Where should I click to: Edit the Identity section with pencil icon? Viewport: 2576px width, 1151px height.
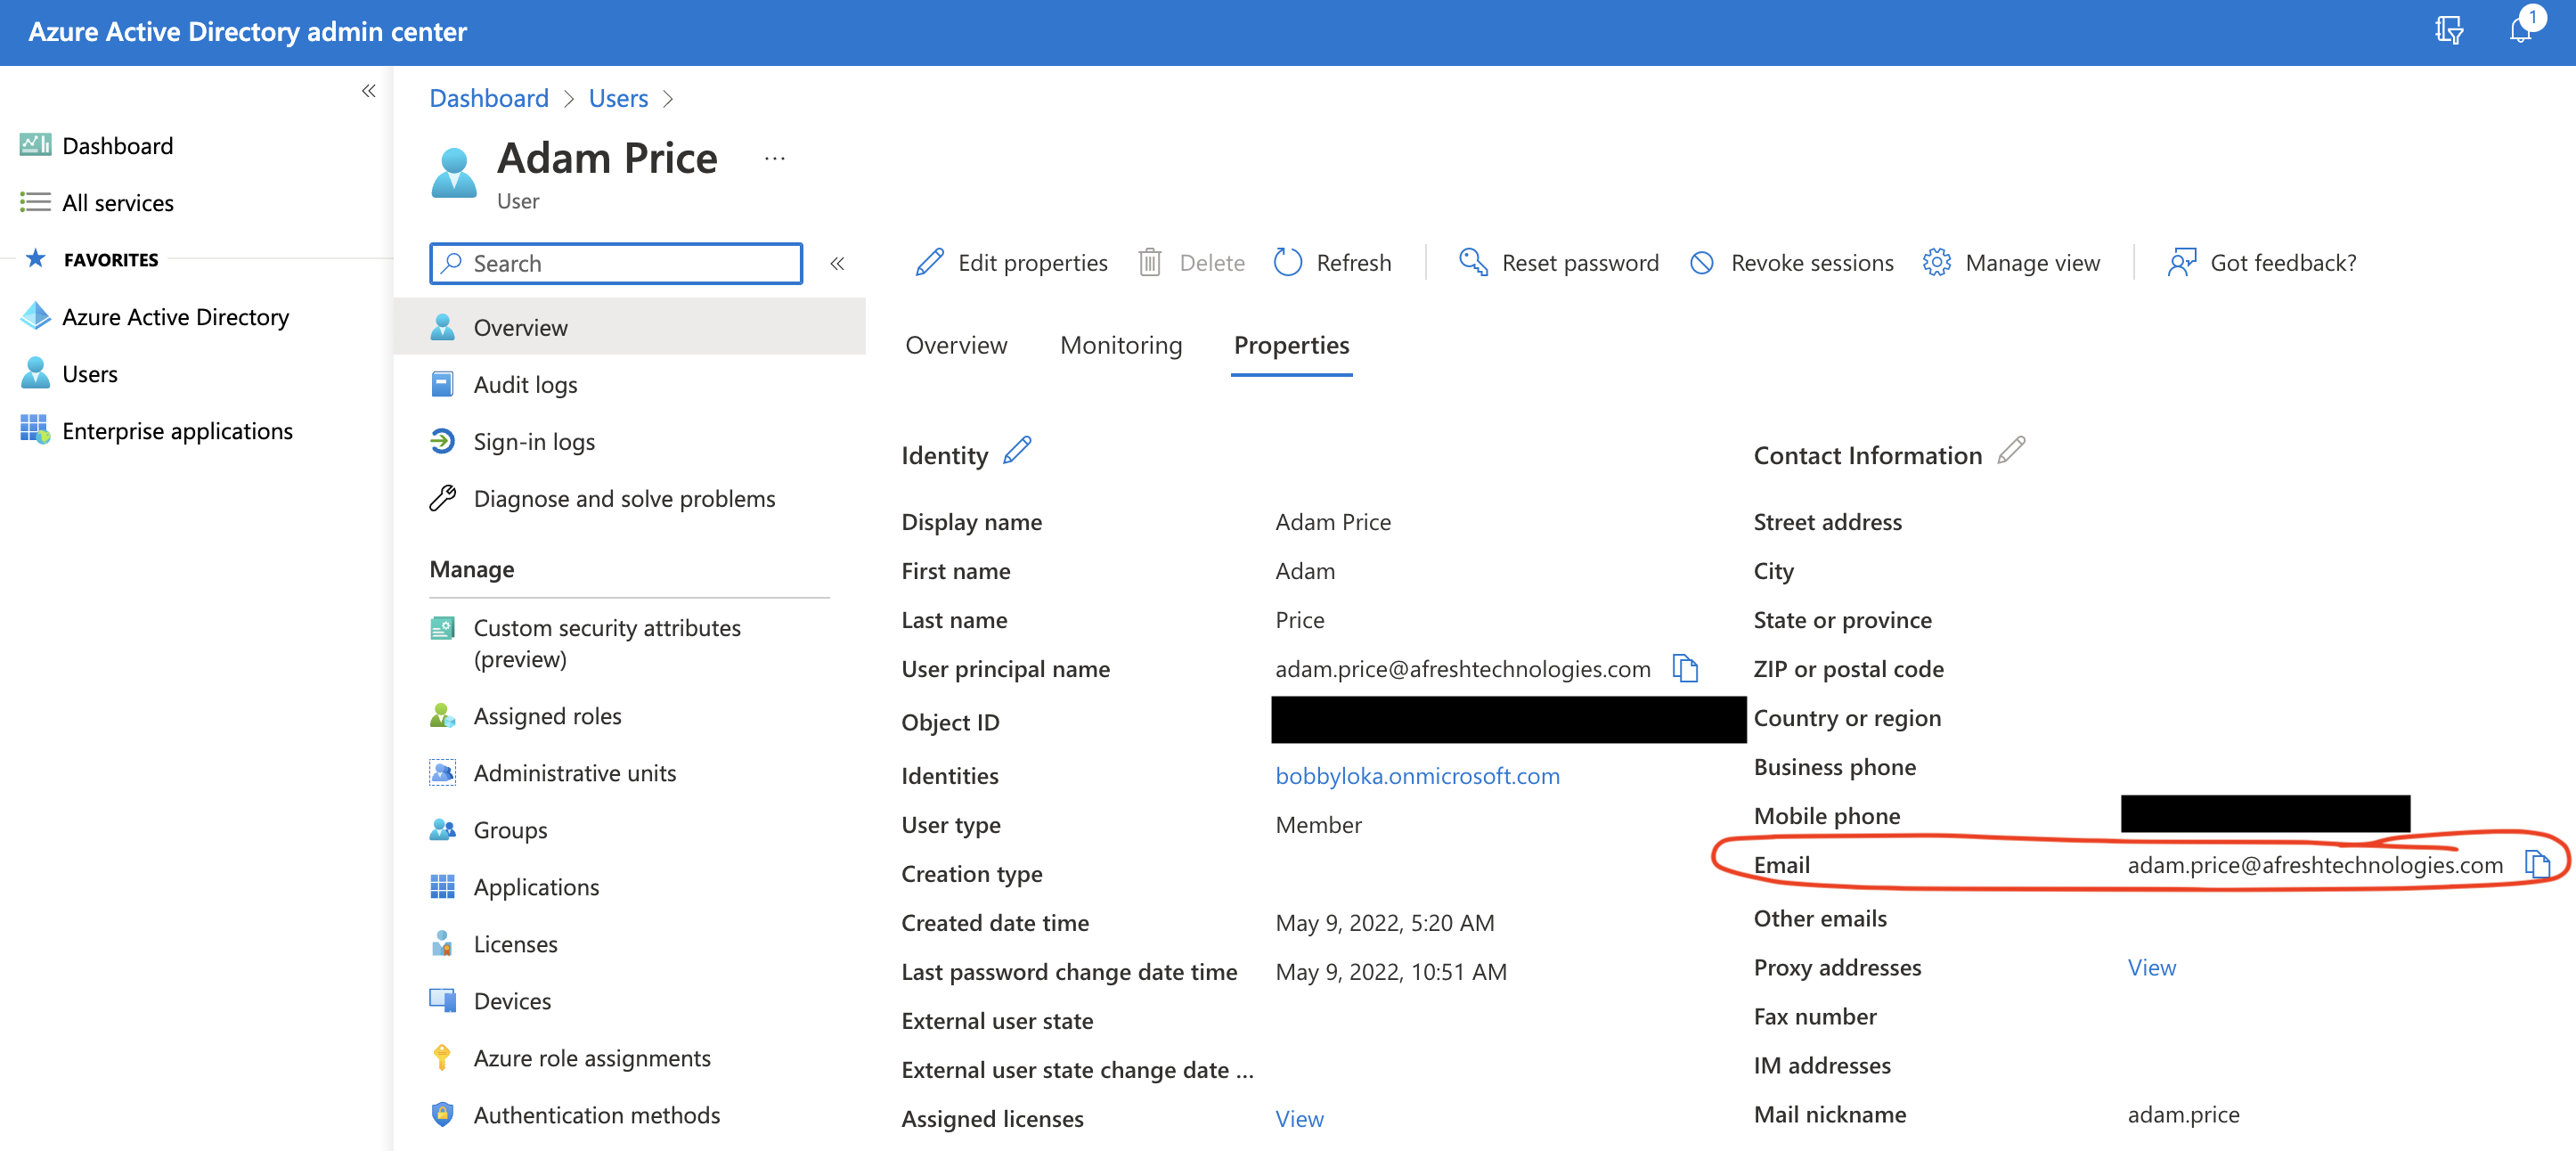click(1019, 451)
